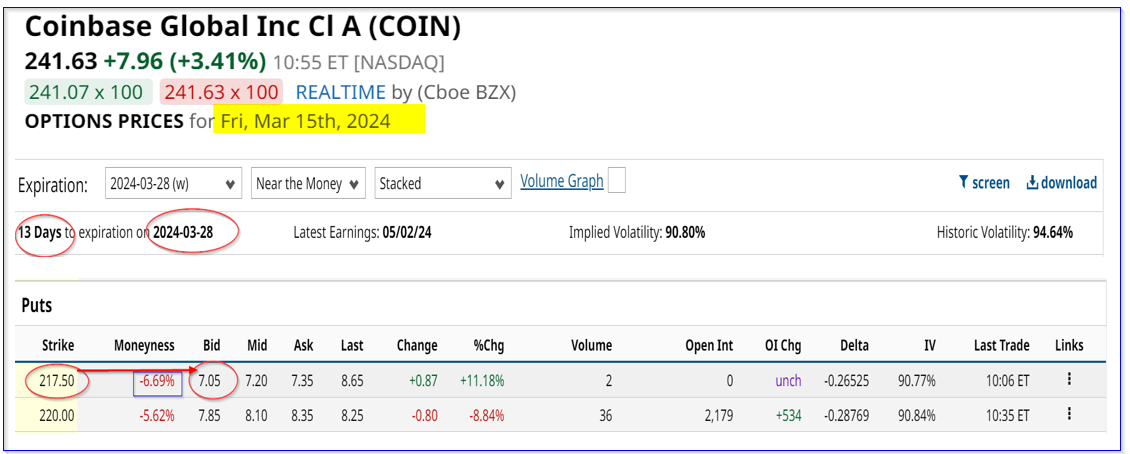Image resolution: width=1130 pixels, height=454 pixels.
Task: Open links menu for 217.50 strike row
Action: tap(1069, 380)
